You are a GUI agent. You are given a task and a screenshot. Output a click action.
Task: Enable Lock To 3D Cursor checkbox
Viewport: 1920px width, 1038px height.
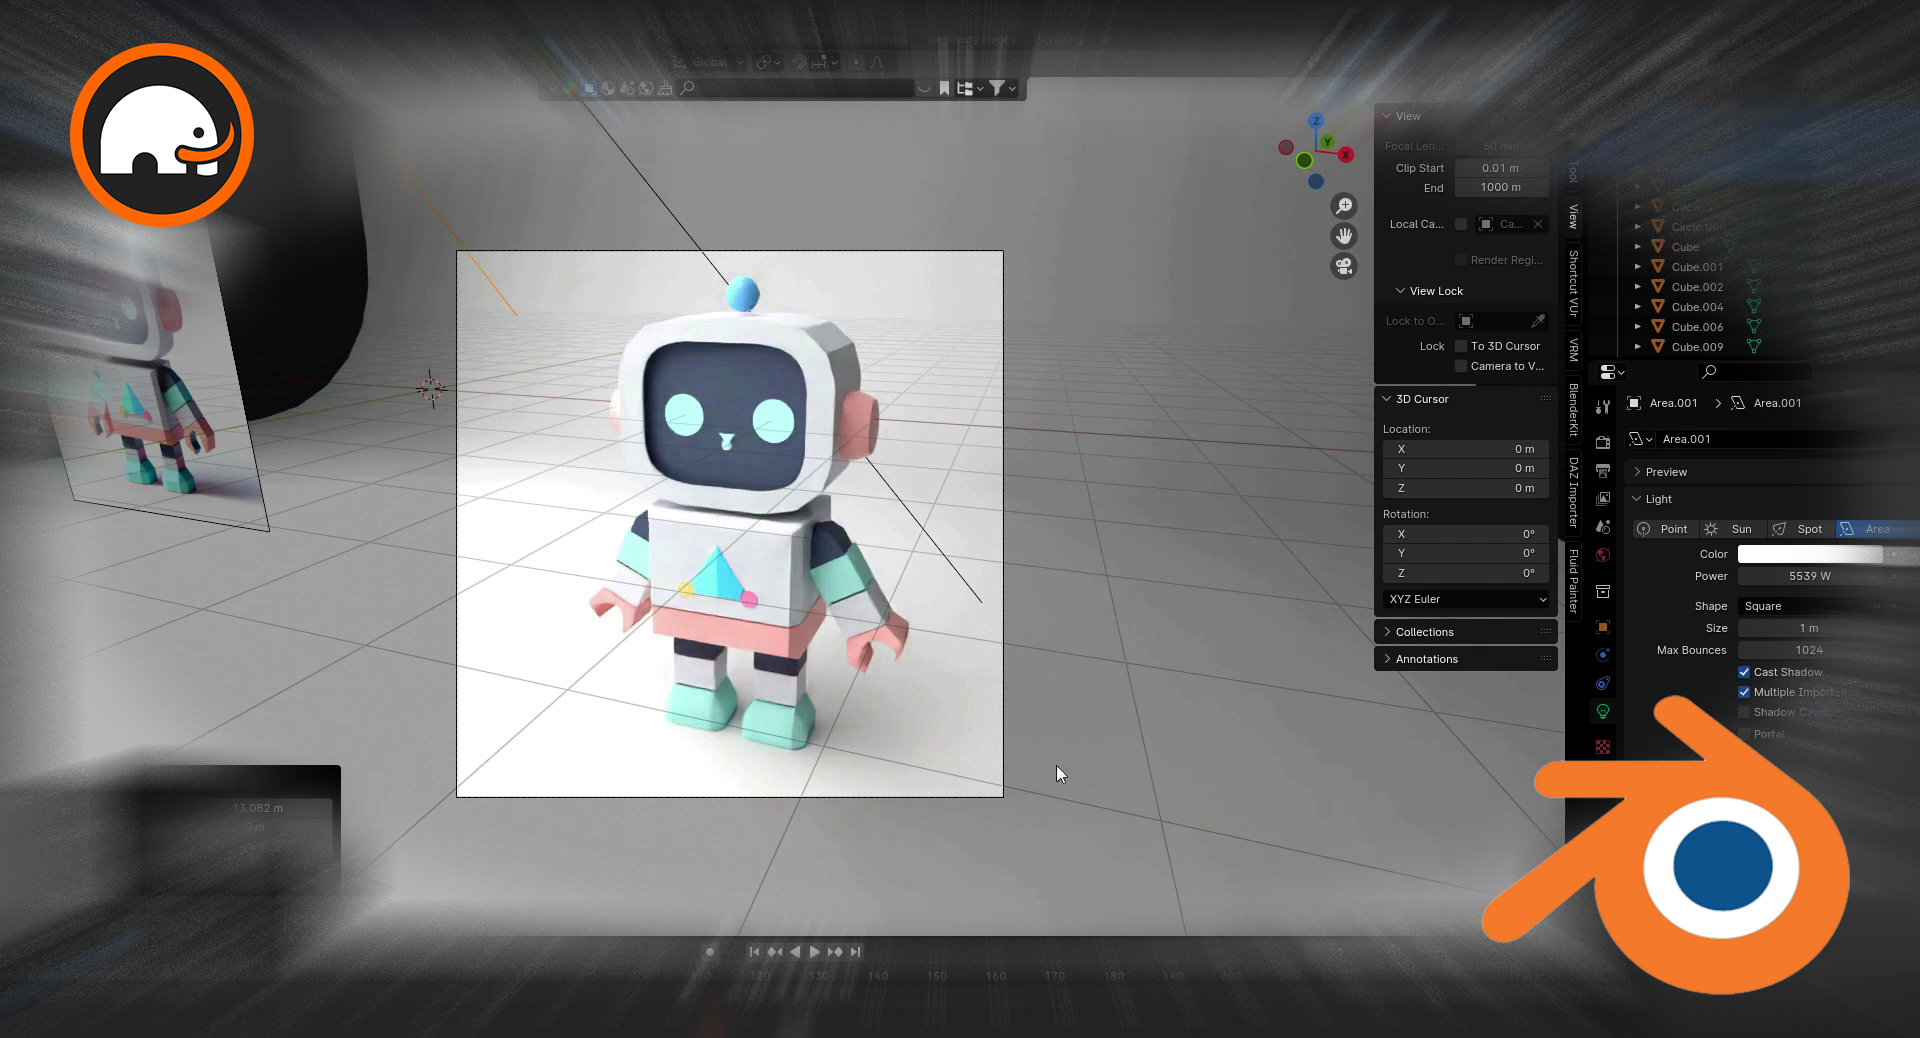pos(1461,346)
